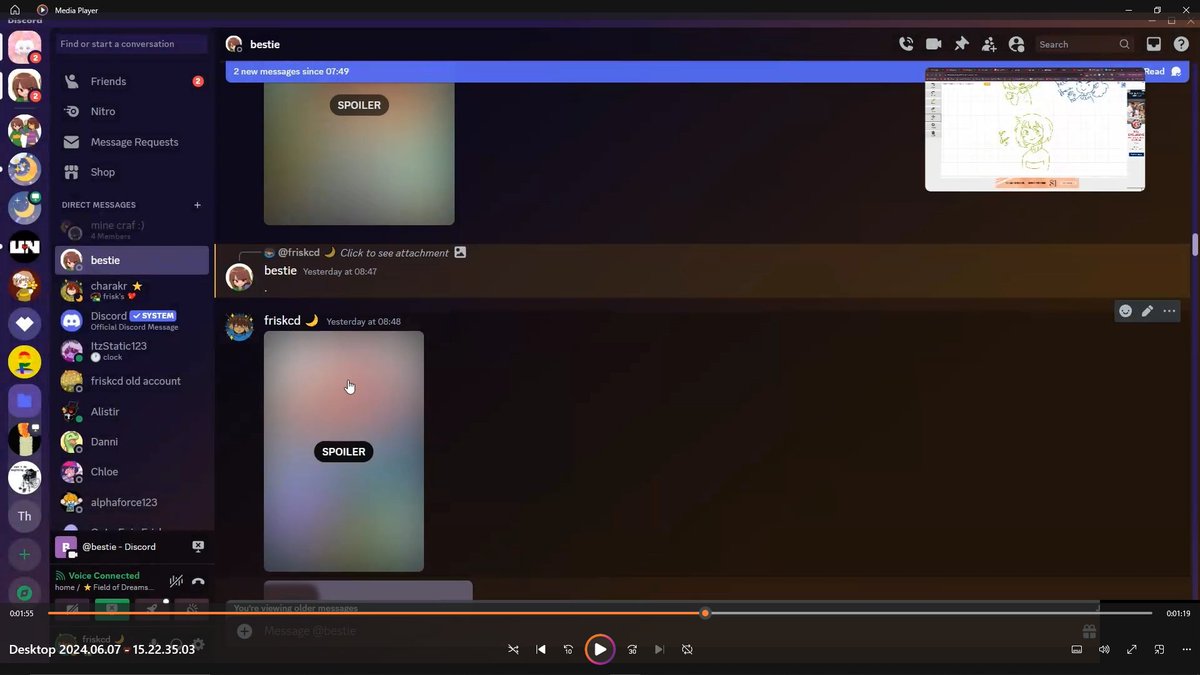Open the server folder icon

tap(25, 401)
